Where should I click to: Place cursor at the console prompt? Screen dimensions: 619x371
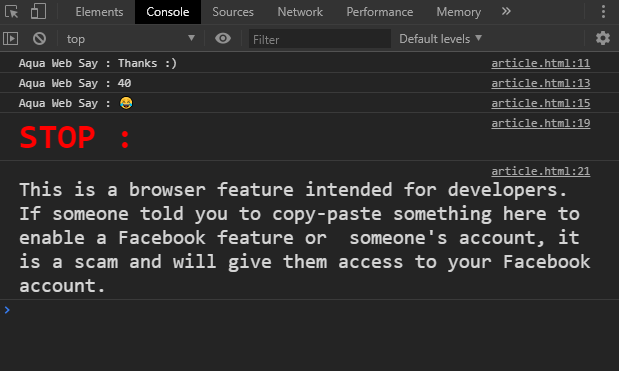click(312, 310)
